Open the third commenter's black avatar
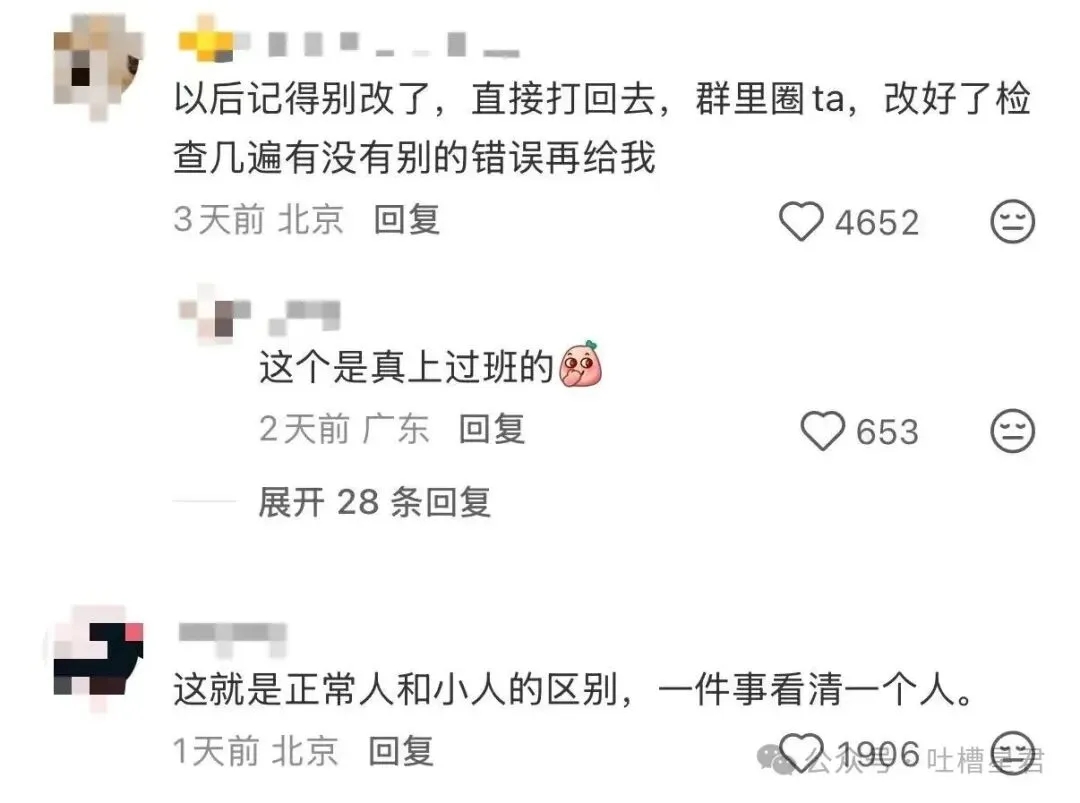1080x803 pixels. coord(98,659)
